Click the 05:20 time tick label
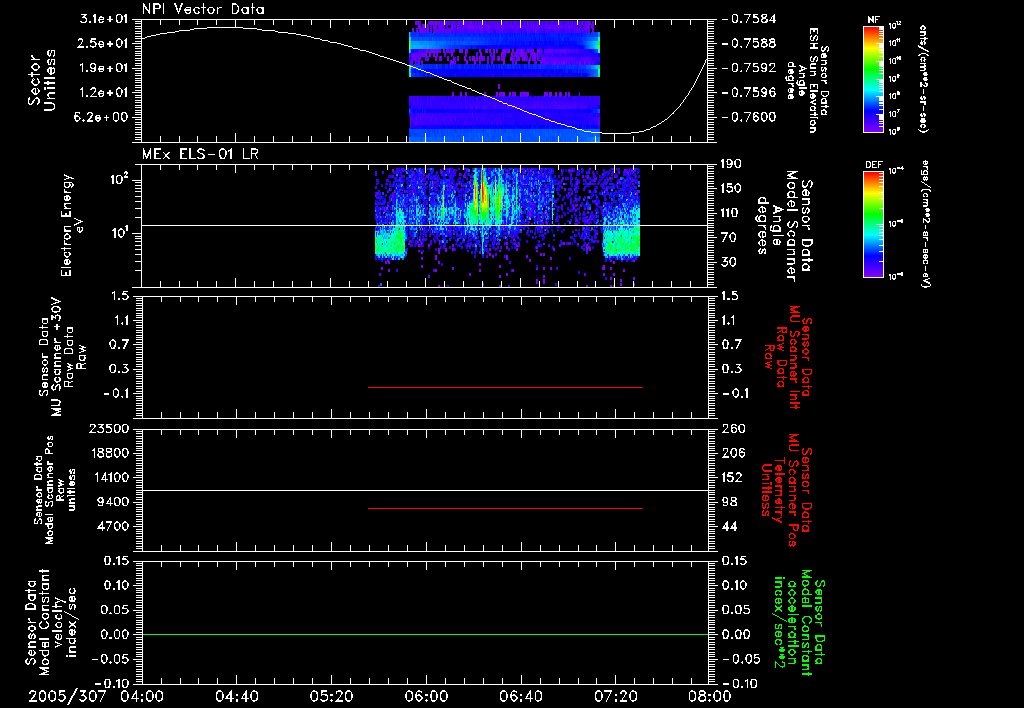This screenshot has width=1024, height=708. point(331,696)
